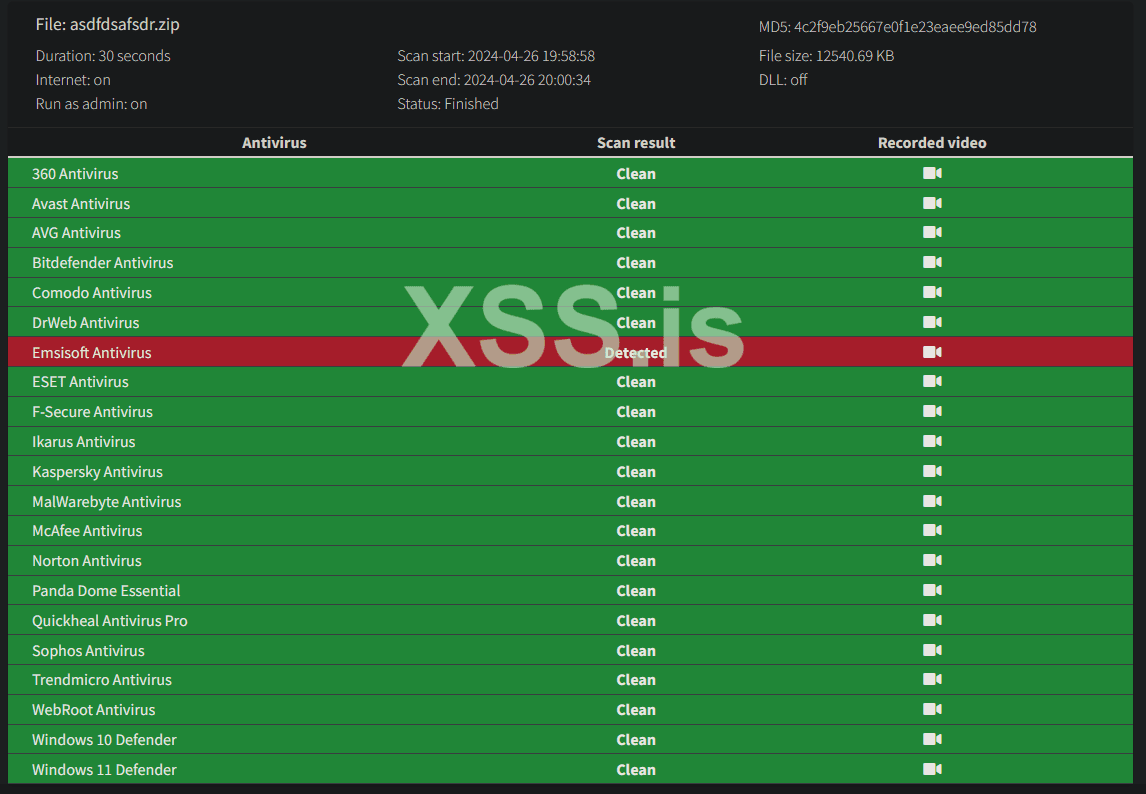Open Panda Dome Essential video recording
This screenshot has width=1146, height=794.
point(932,591)
